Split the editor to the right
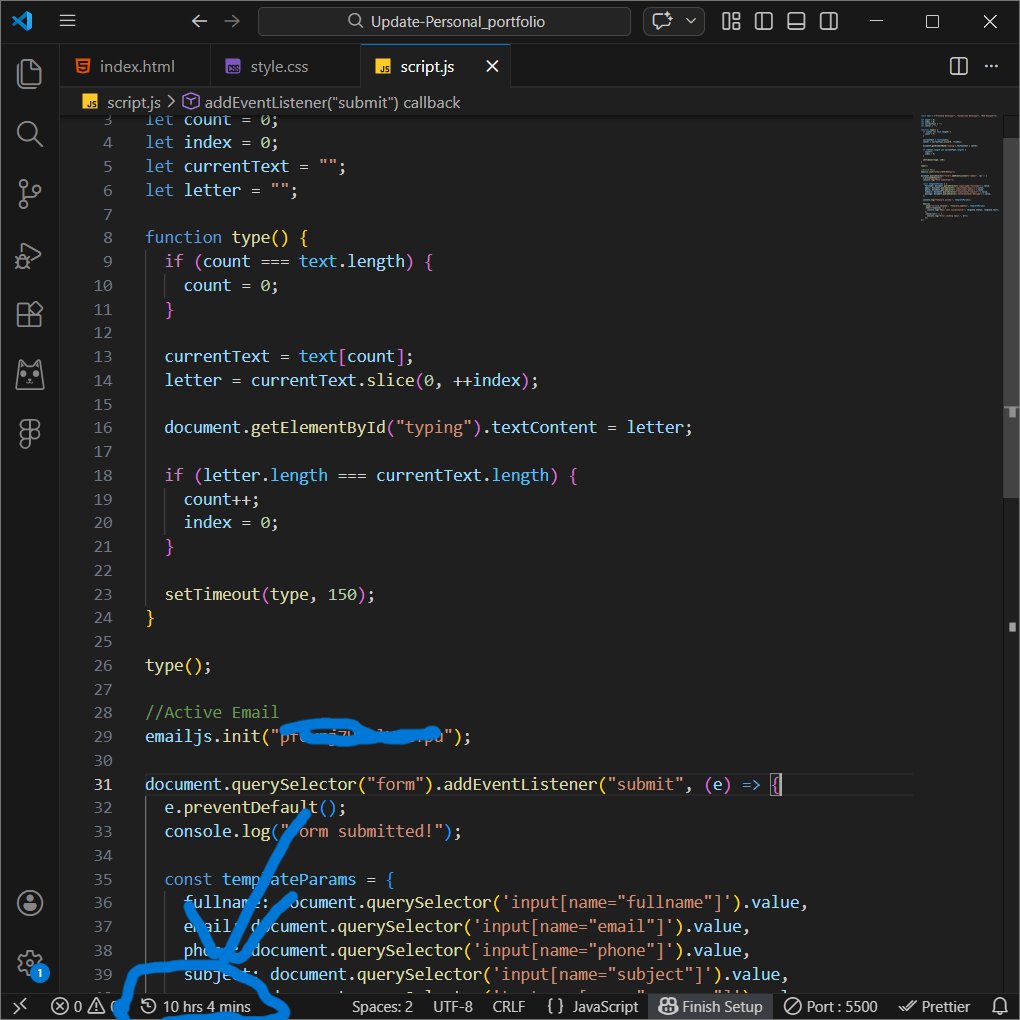The width and height of the screenshot is (1020, 1020). (x=959, y=66)
